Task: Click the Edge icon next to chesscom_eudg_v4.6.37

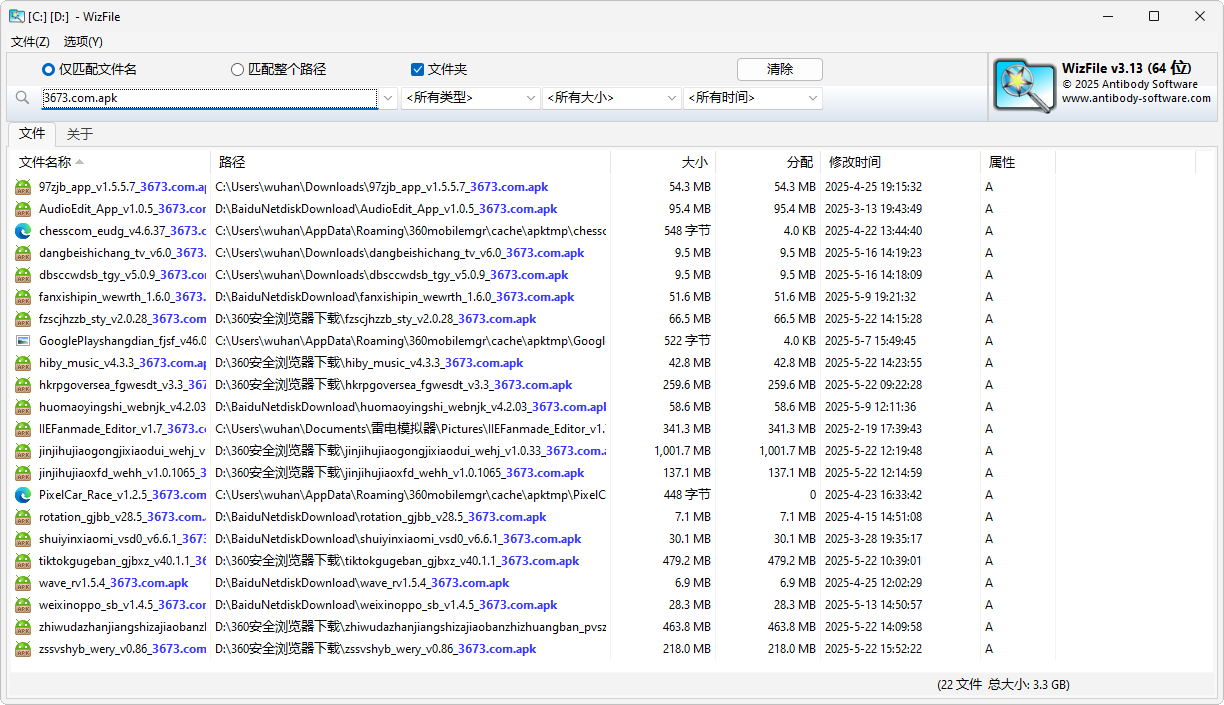Action: coord(23,231)
